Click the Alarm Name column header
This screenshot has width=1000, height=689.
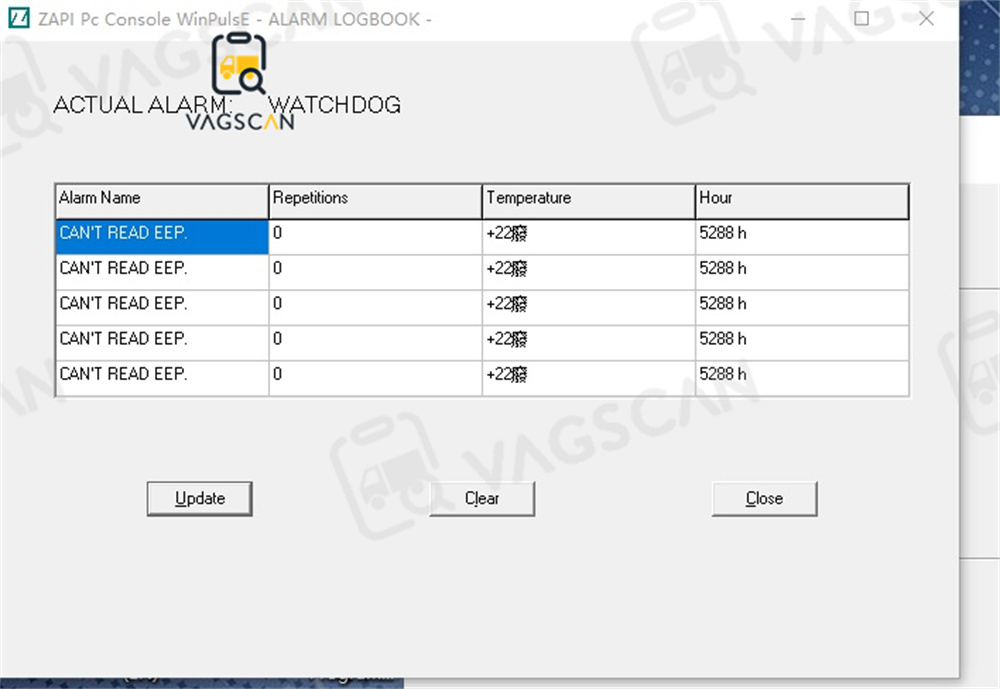[161, 199]
